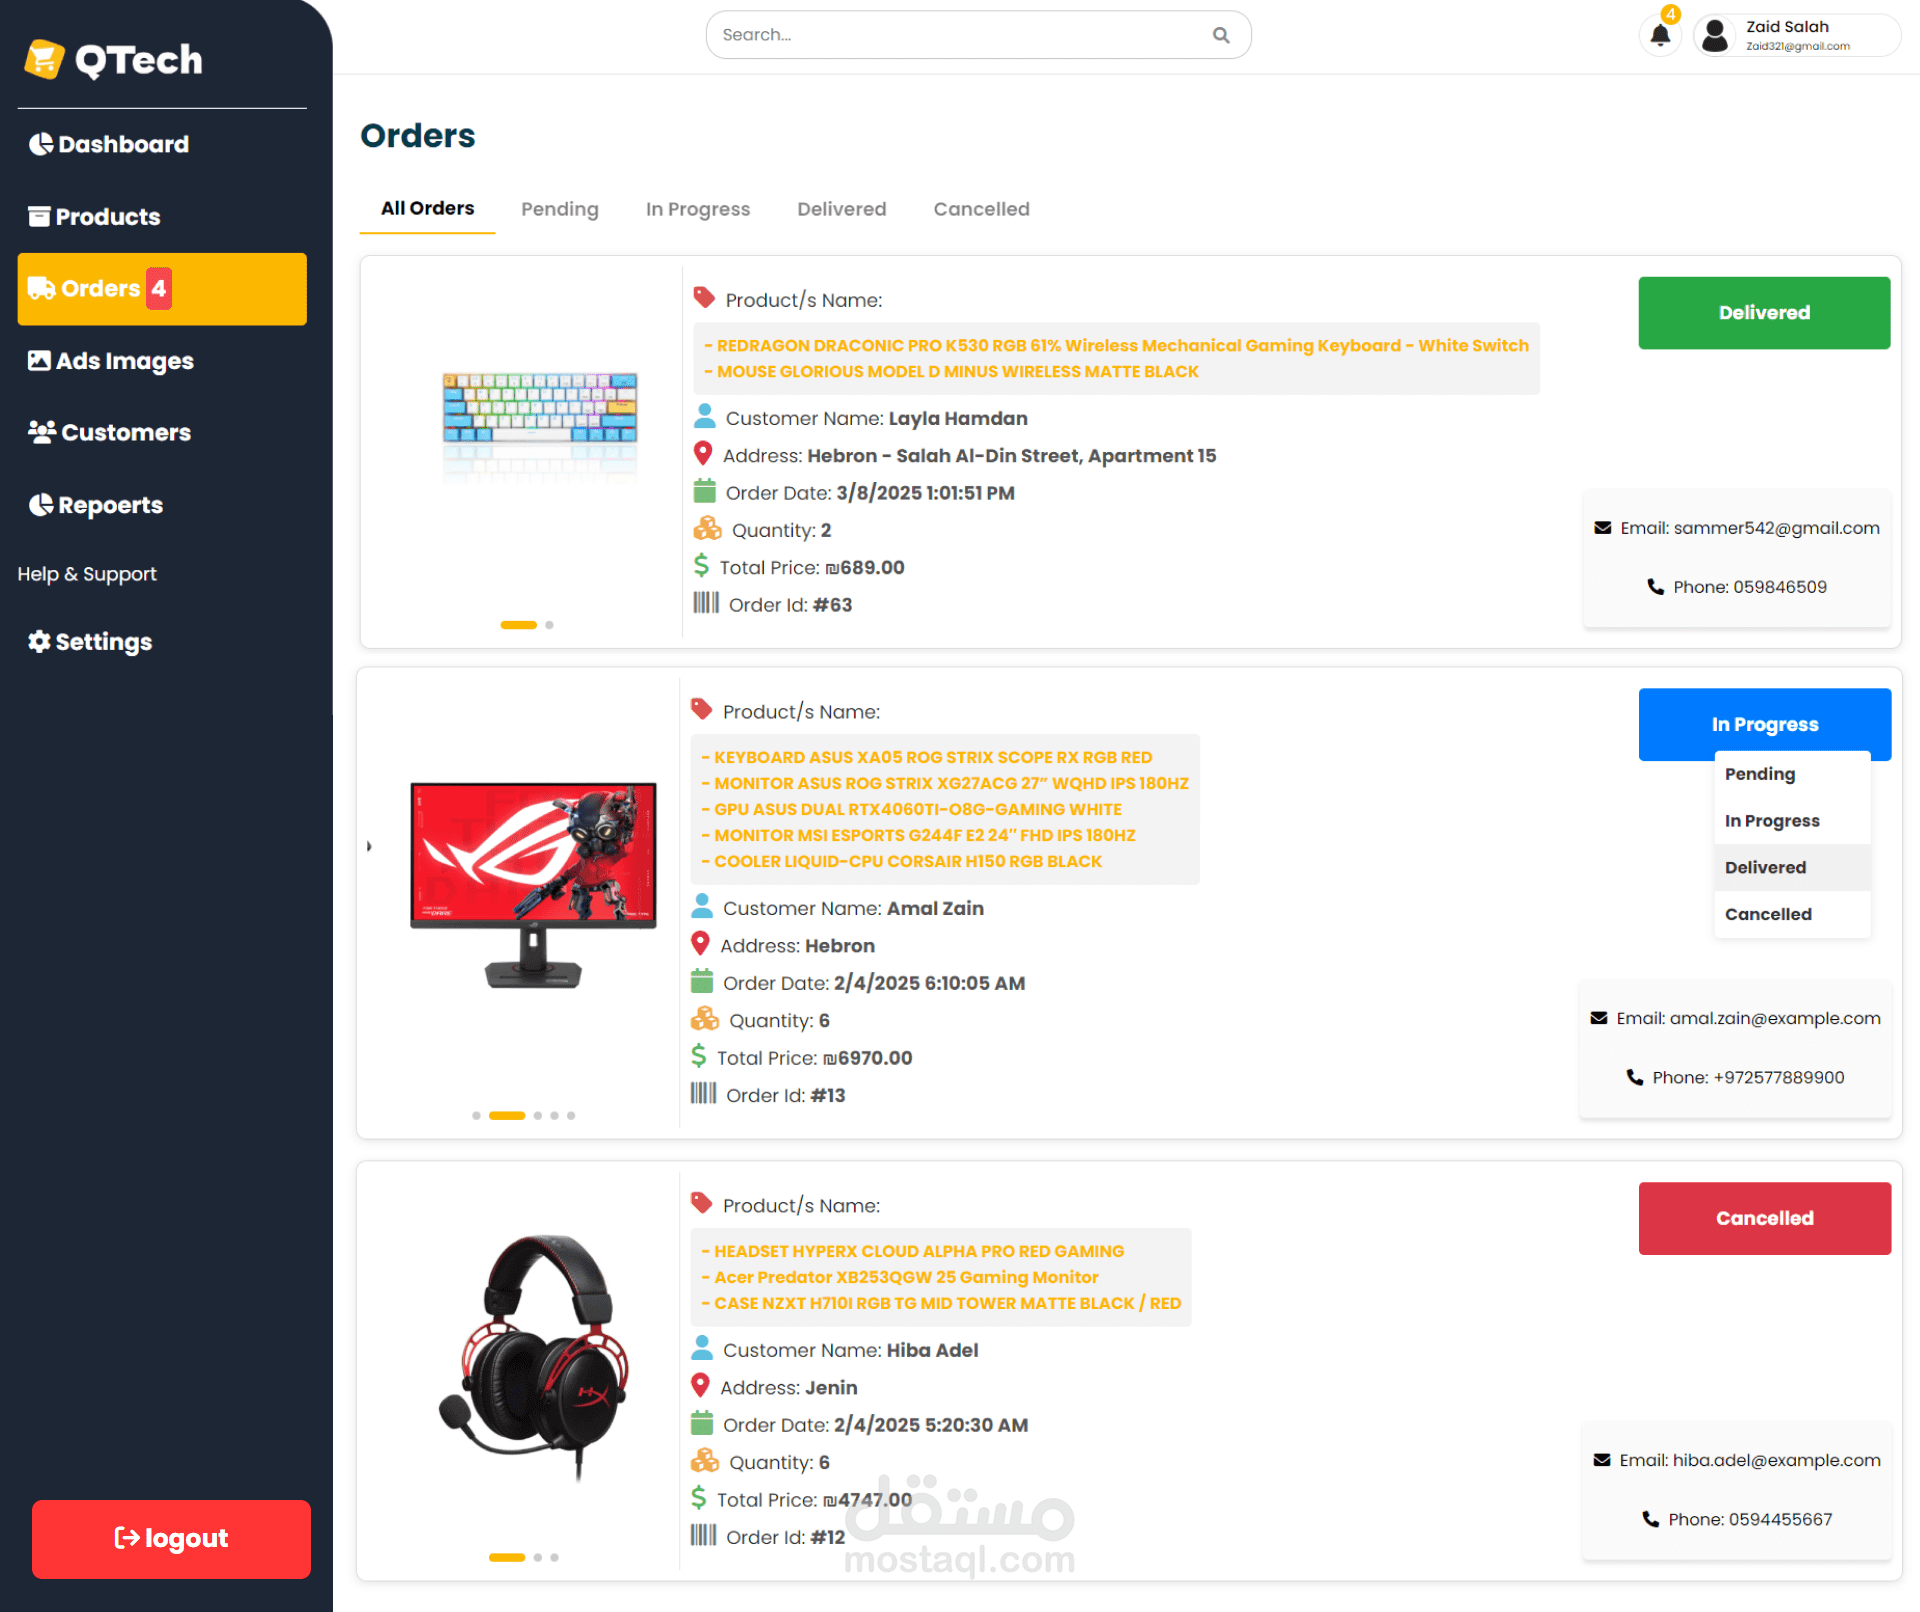
Task: Choose Pending in status dropdown list
Action: (x=1792, y=774)
